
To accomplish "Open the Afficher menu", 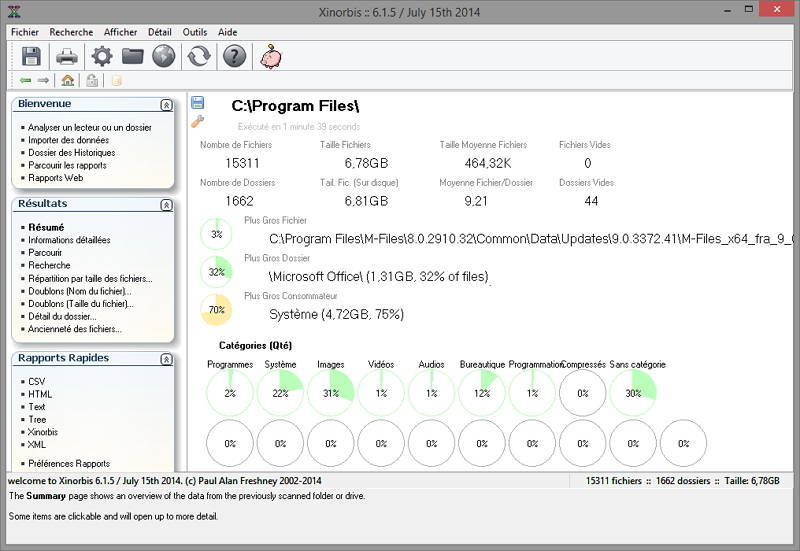I will pos(120,32).
